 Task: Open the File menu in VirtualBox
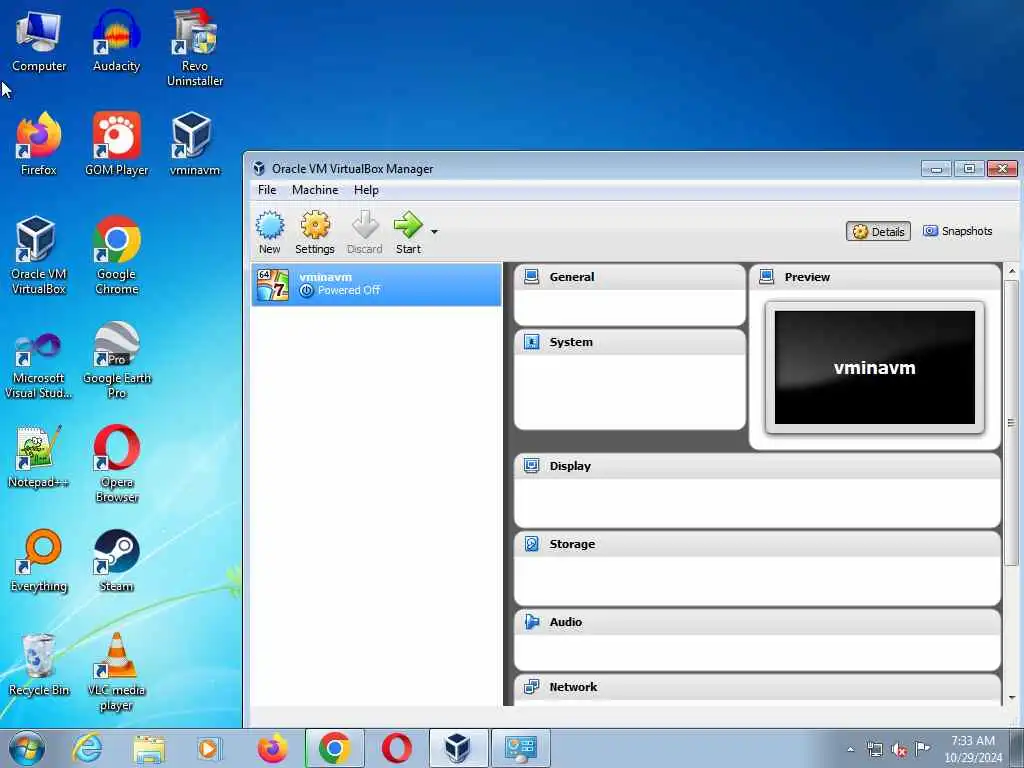pos(267,190)
